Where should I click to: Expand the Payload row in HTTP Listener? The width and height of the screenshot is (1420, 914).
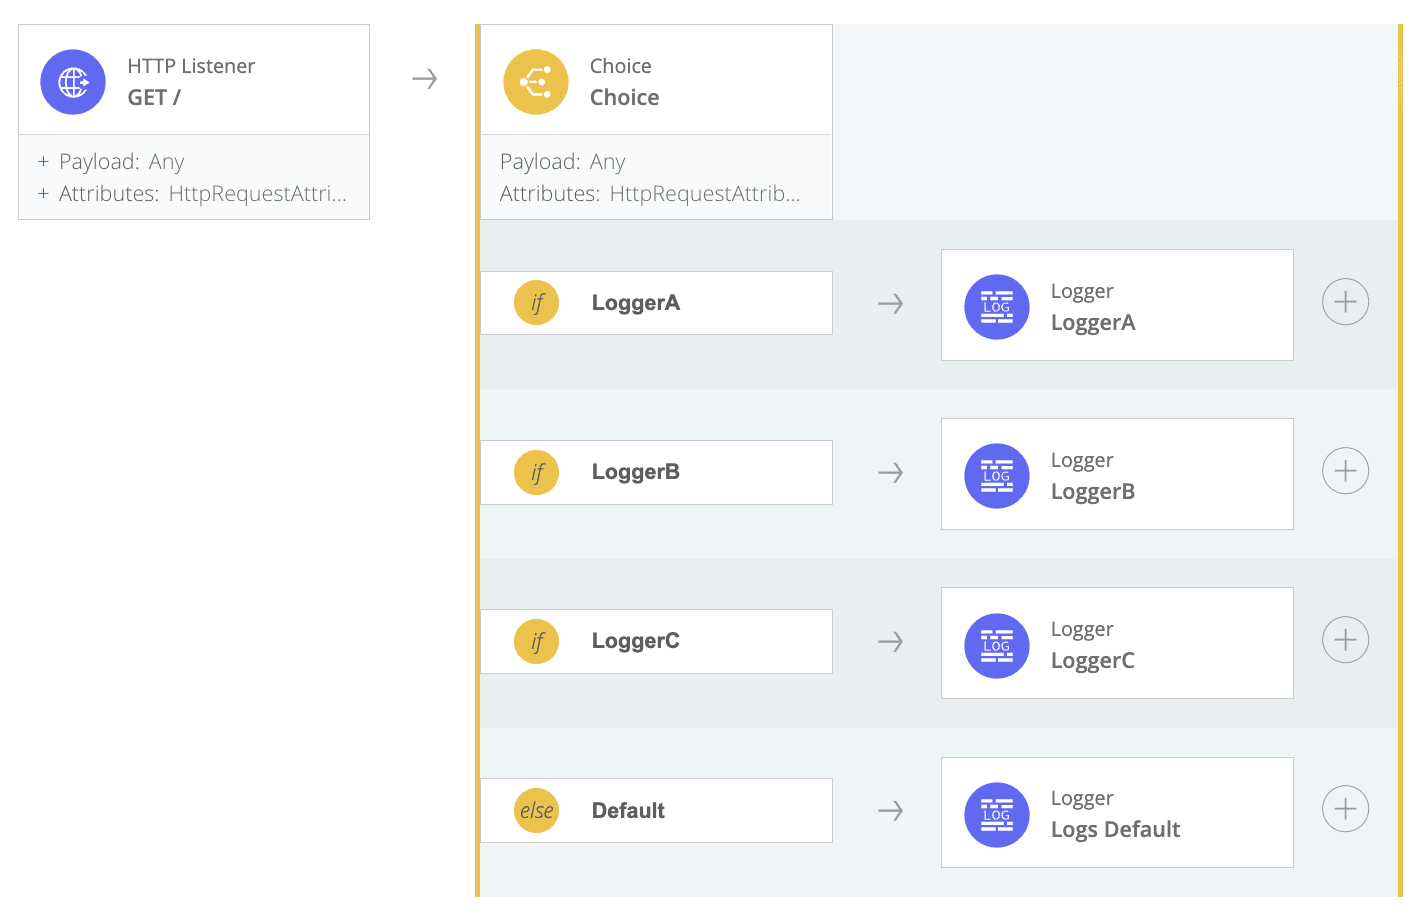click(x=43, y=162)
